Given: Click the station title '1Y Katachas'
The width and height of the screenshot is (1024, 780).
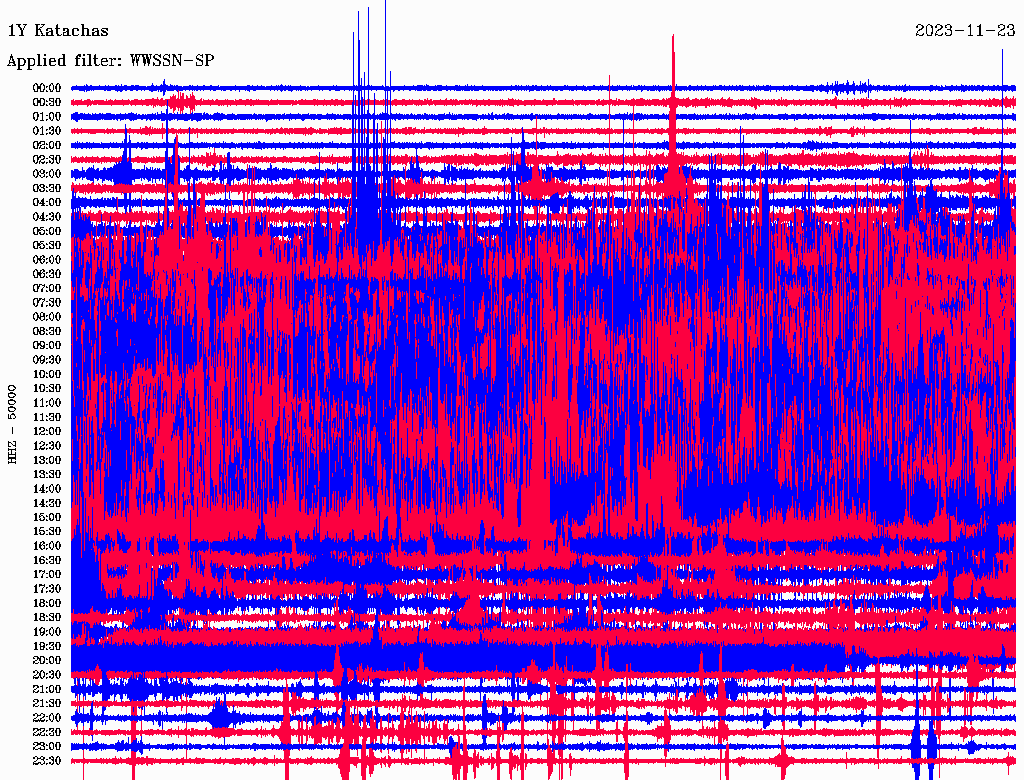Looking at the screenshot, I should pos(57,31).
